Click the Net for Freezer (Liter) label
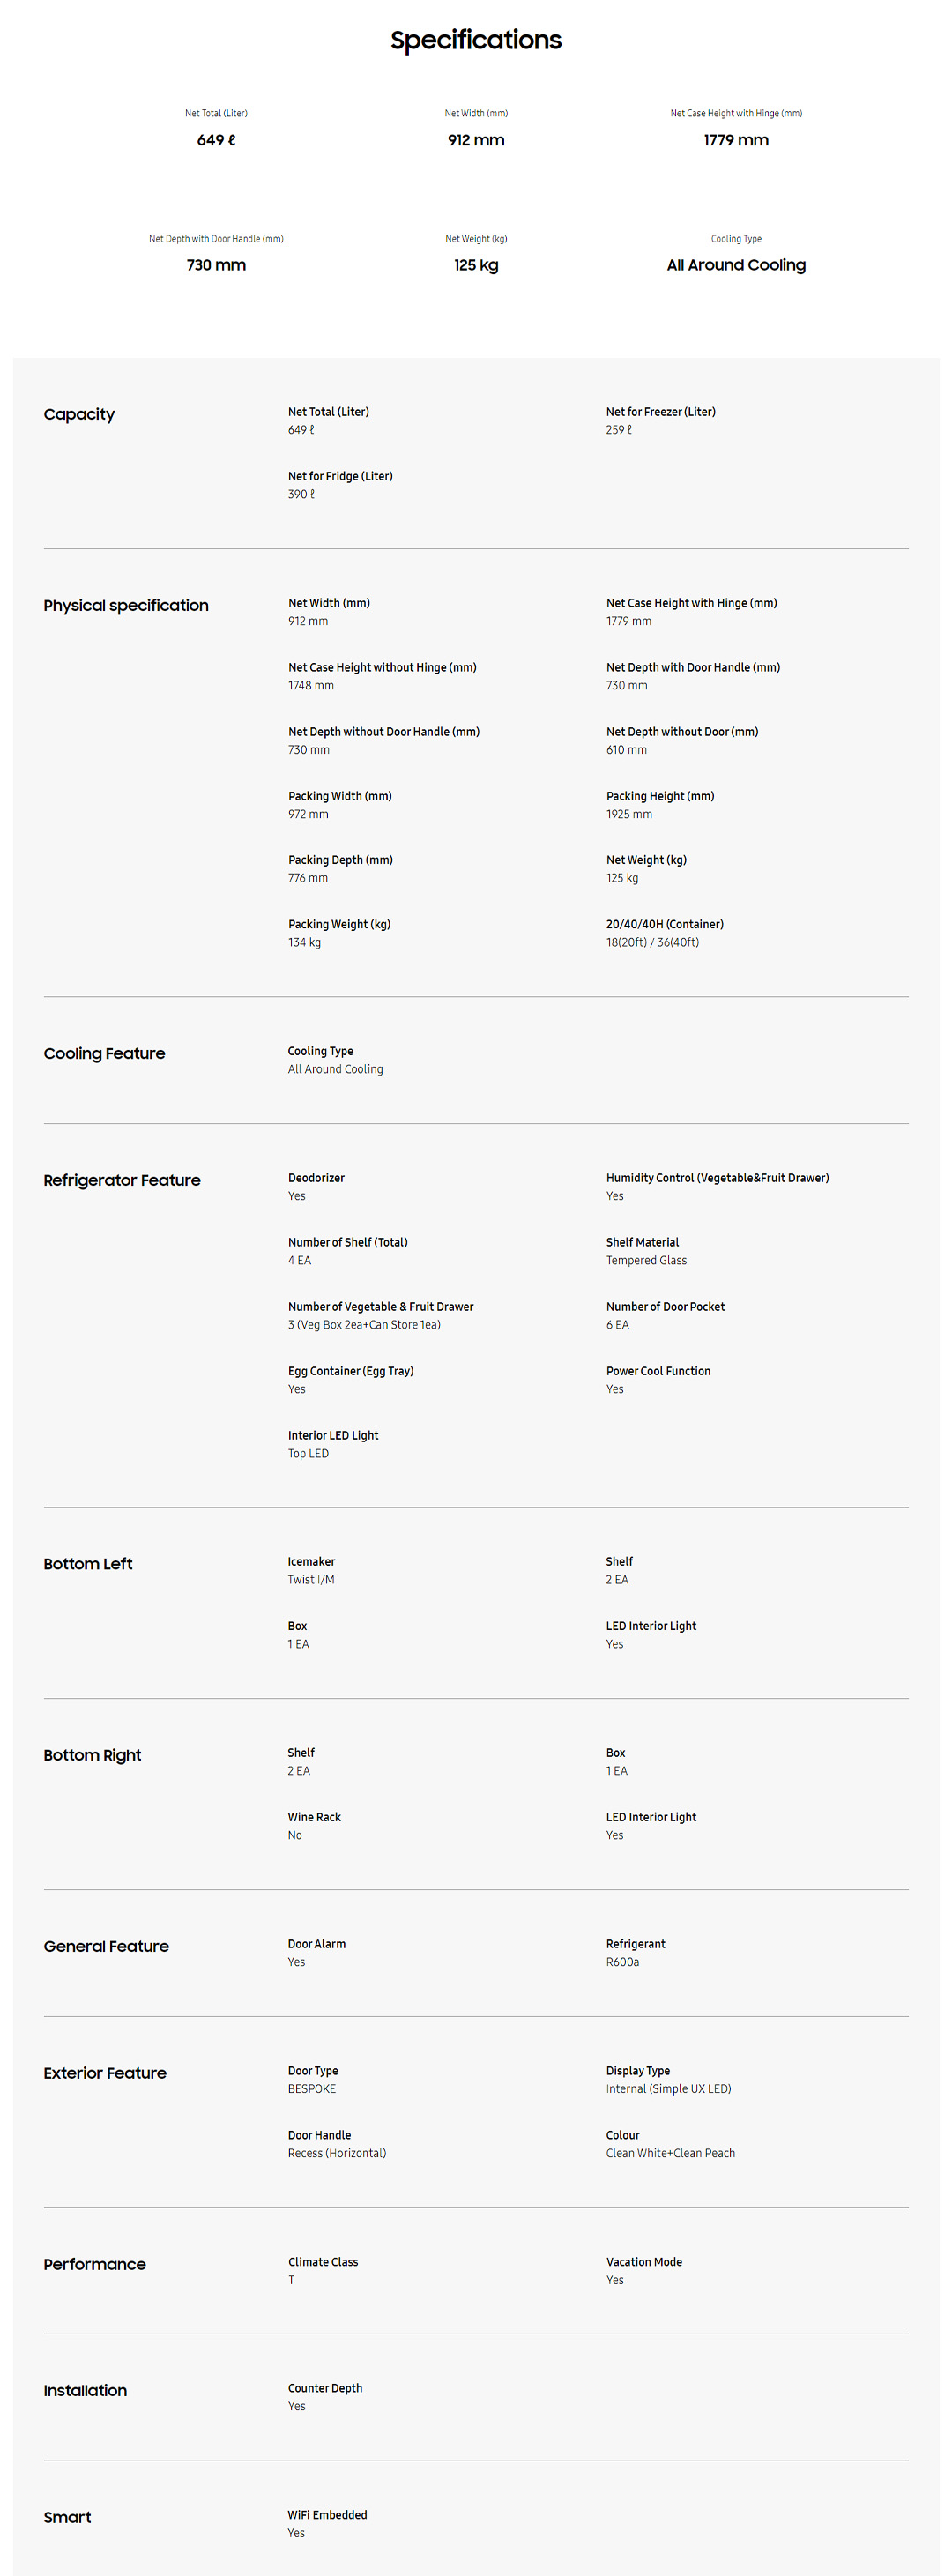The image size is (952, 2576). (660, 412)
